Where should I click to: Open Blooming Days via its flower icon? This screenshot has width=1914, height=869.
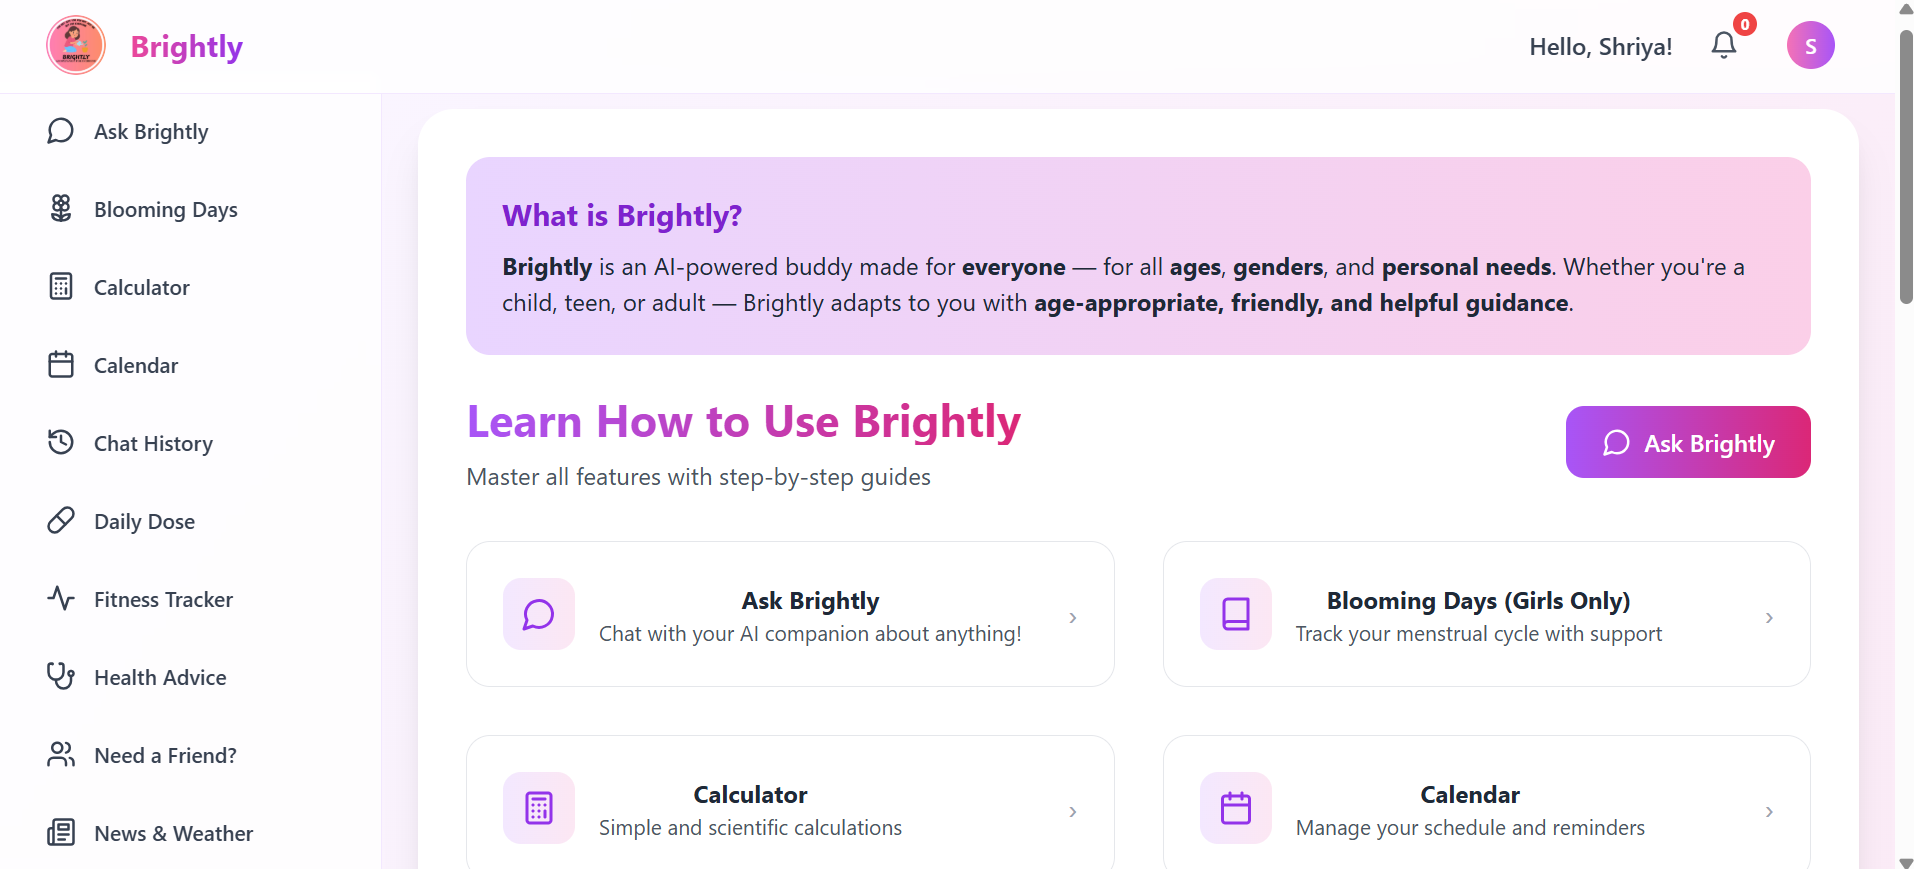(60, 208)
